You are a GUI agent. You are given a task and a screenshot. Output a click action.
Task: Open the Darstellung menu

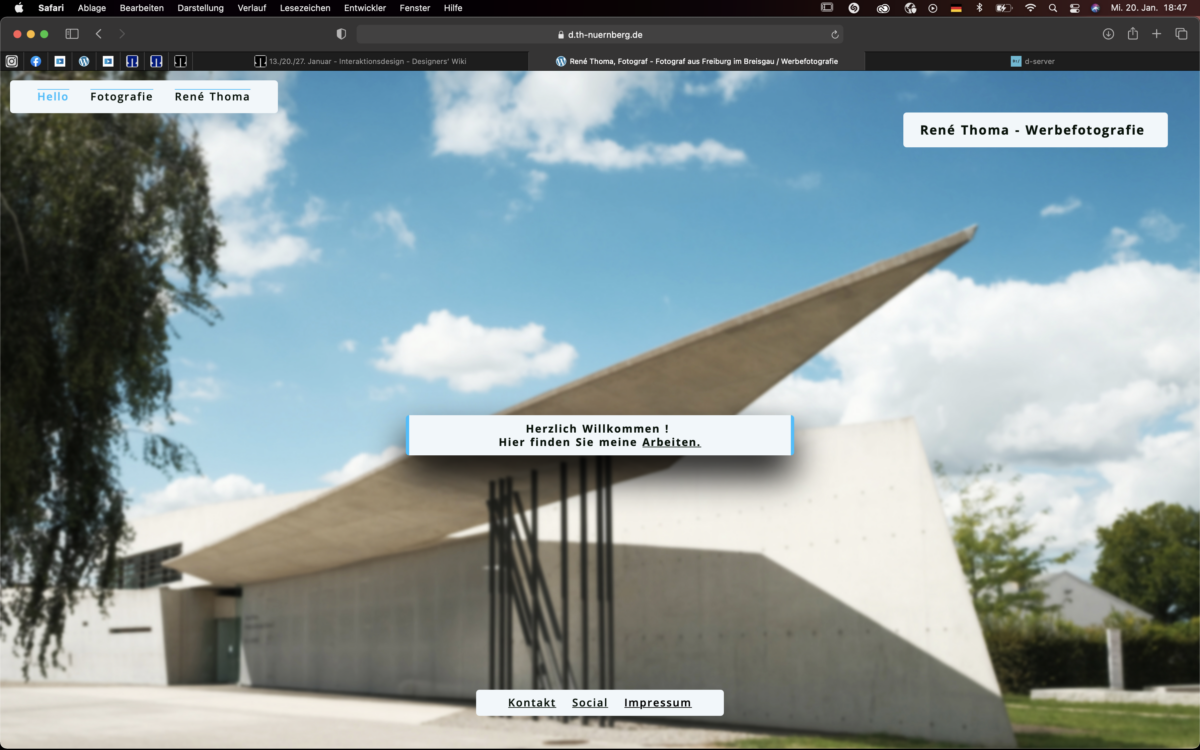point(200,8)
